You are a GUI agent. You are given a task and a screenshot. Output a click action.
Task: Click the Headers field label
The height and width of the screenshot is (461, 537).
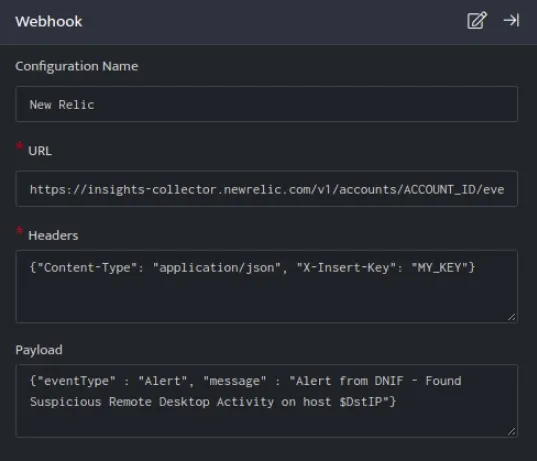53,235
